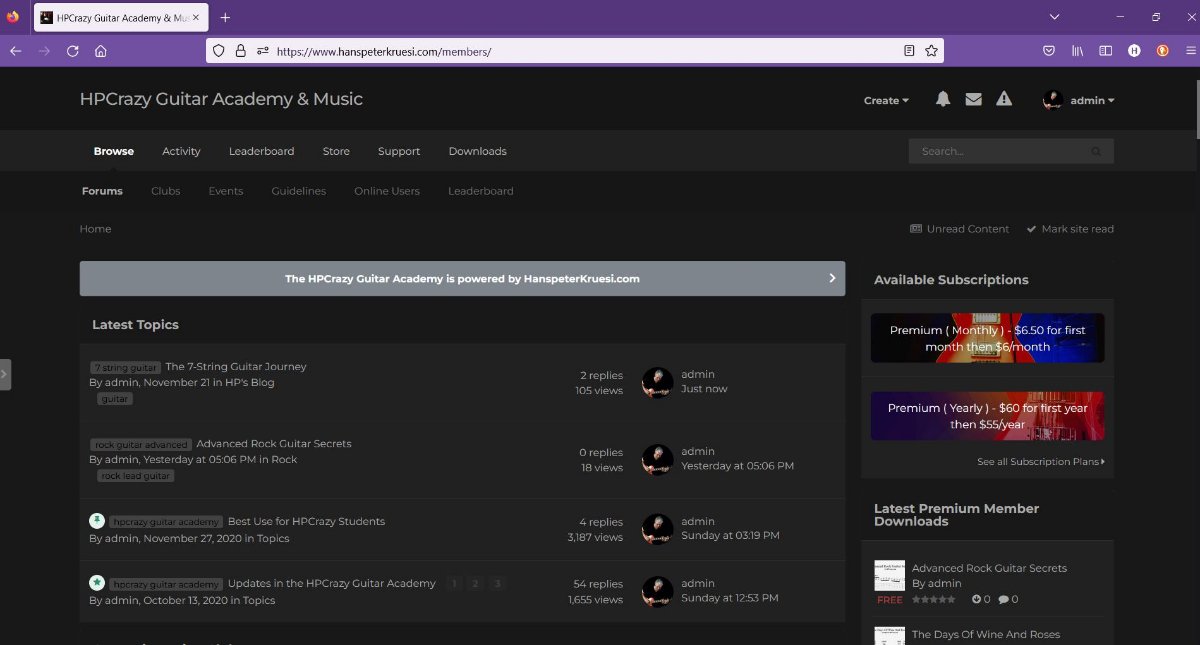Image resolution: width=1200 pixels, height=645 pixels.
Task: Click admin avatar in Advanced Rock Guitar row
Action: coord(657,459)
